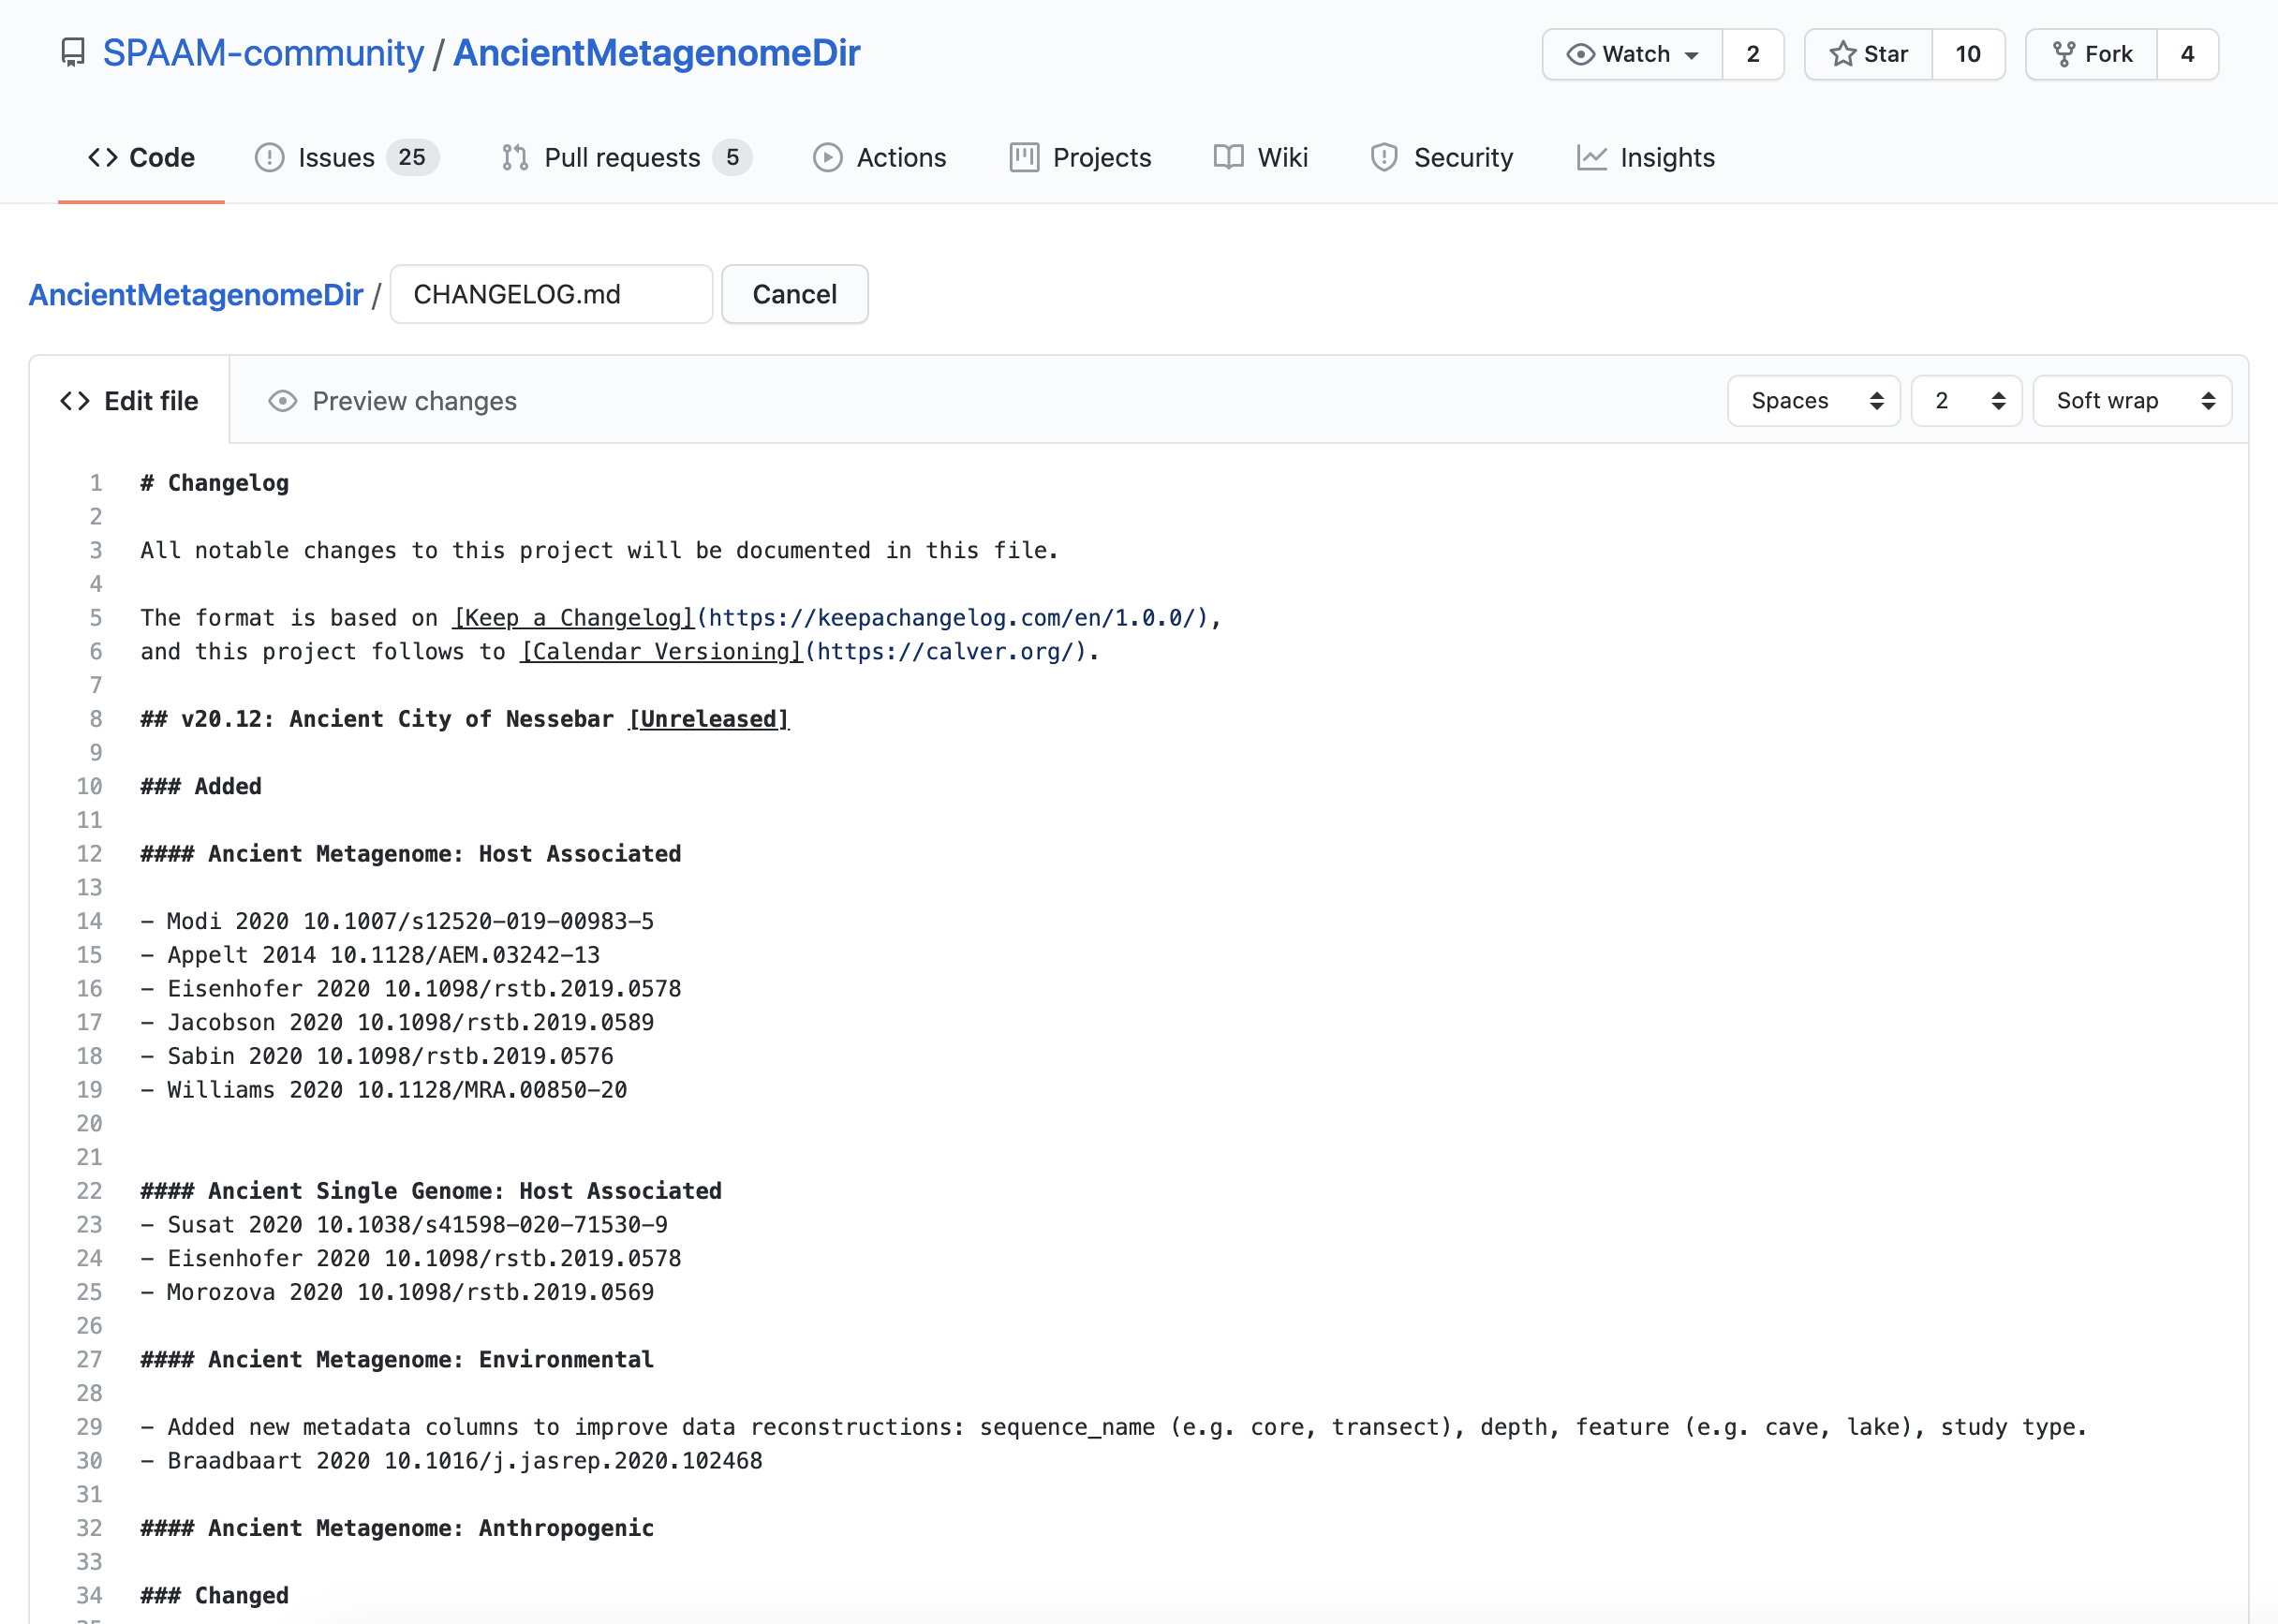
Task: Click the 'Susat 2020' entry line
Action: click(404, 1225)
